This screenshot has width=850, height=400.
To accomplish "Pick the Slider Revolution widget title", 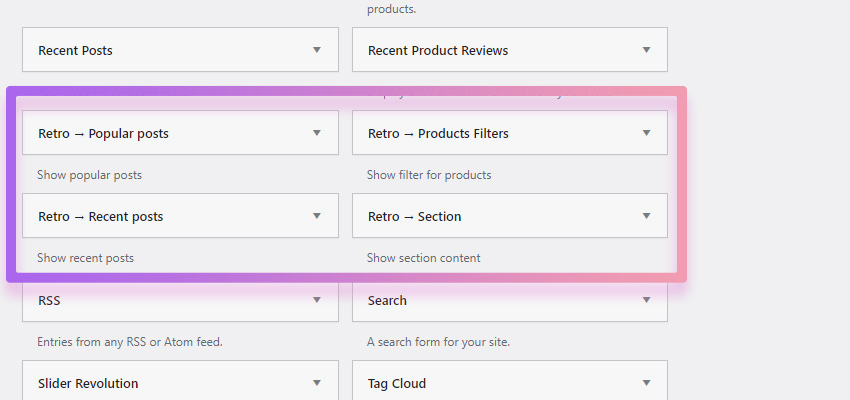I will [x=88, y=383].
